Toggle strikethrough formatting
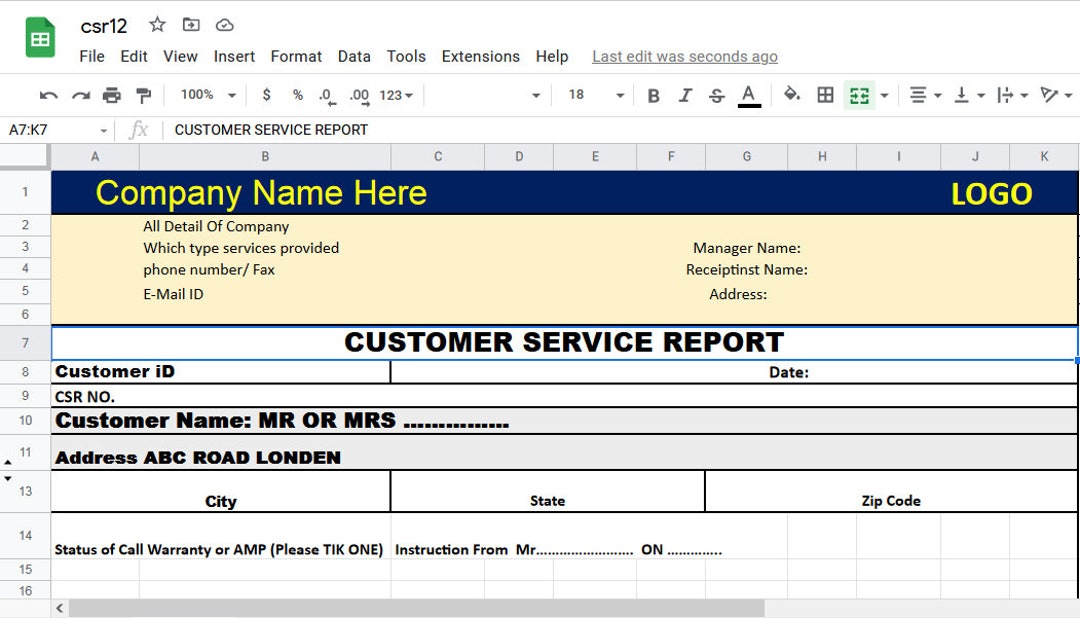The image size is (1080, 618). (716, 96)
